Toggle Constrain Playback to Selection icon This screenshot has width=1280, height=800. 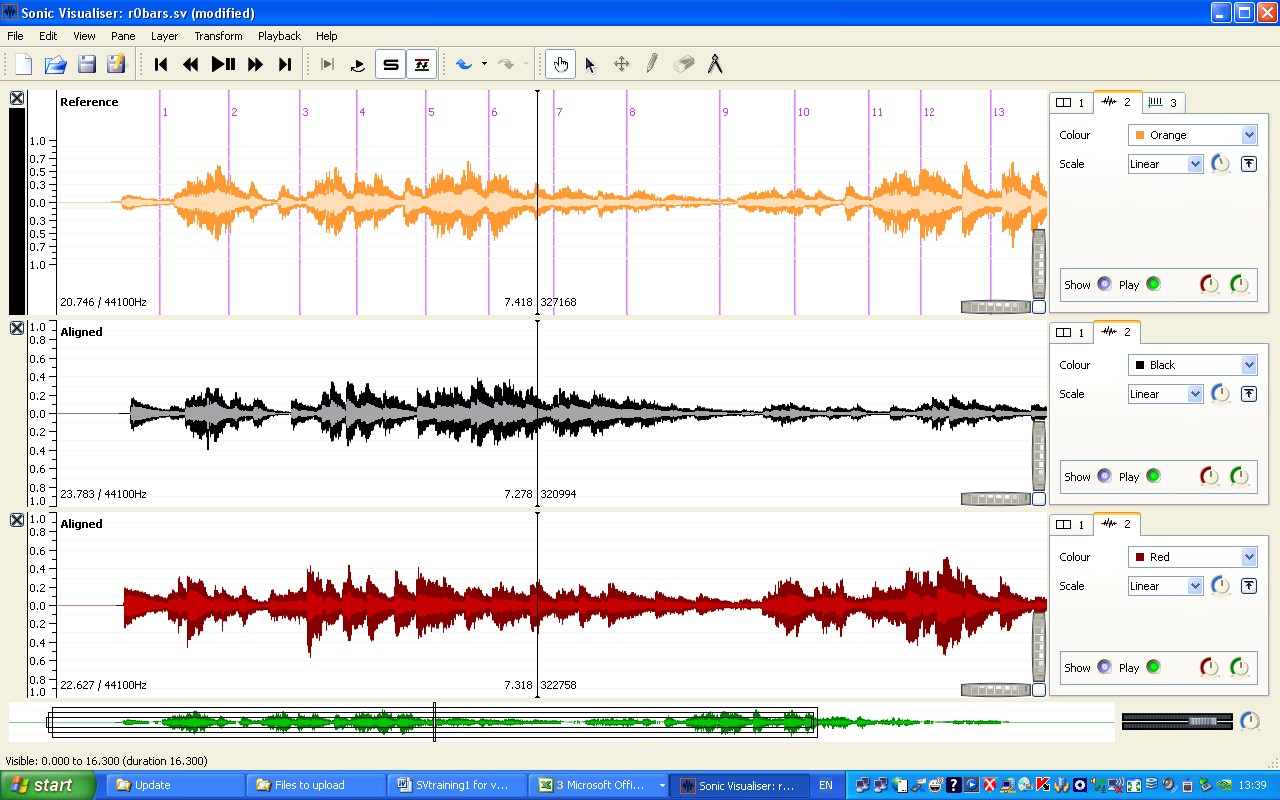(x=327, y=64)
